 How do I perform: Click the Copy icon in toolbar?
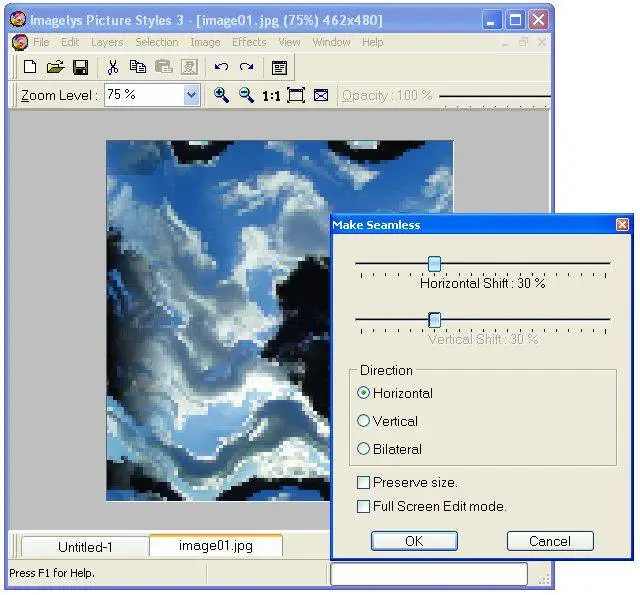click(x=138, y=67)
